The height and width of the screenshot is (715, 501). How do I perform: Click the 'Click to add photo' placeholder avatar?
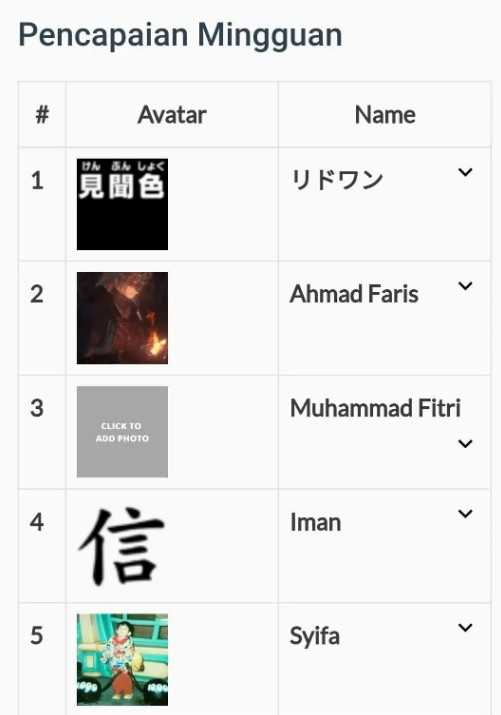122,432
